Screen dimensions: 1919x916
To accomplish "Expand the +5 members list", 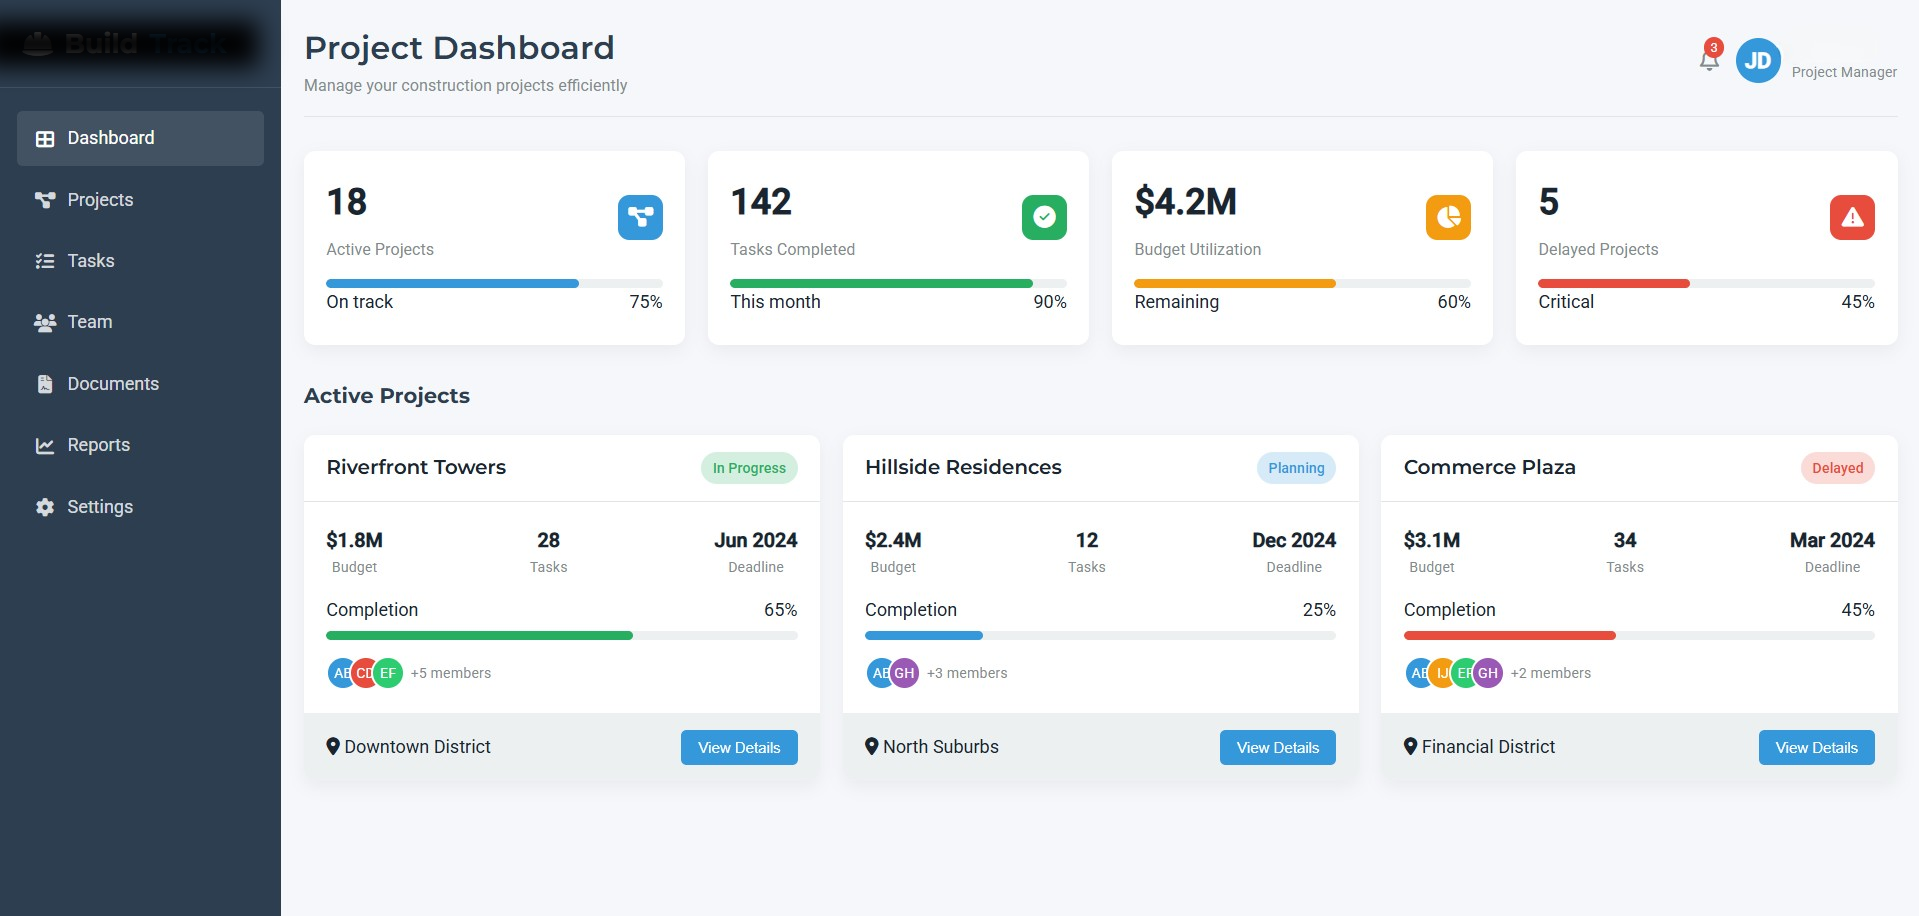I will 450,672.
